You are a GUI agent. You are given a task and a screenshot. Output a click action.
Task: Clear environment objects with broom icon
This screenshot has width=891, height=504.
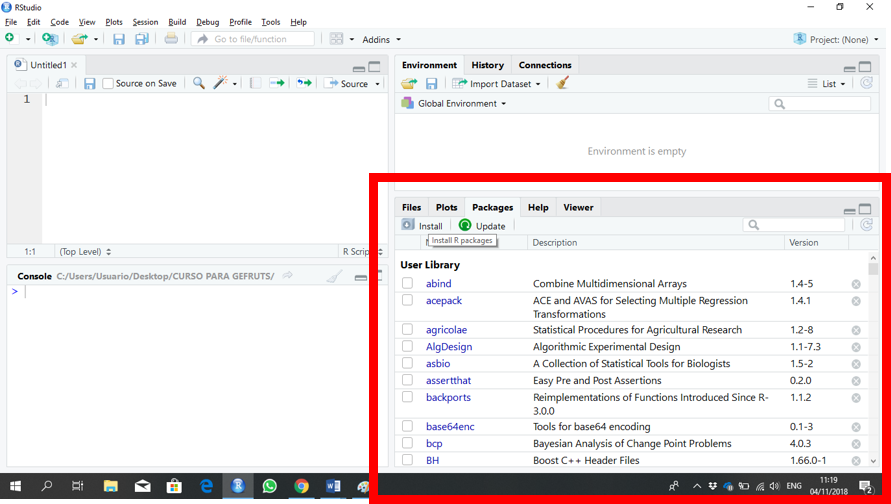pos(563,84)
